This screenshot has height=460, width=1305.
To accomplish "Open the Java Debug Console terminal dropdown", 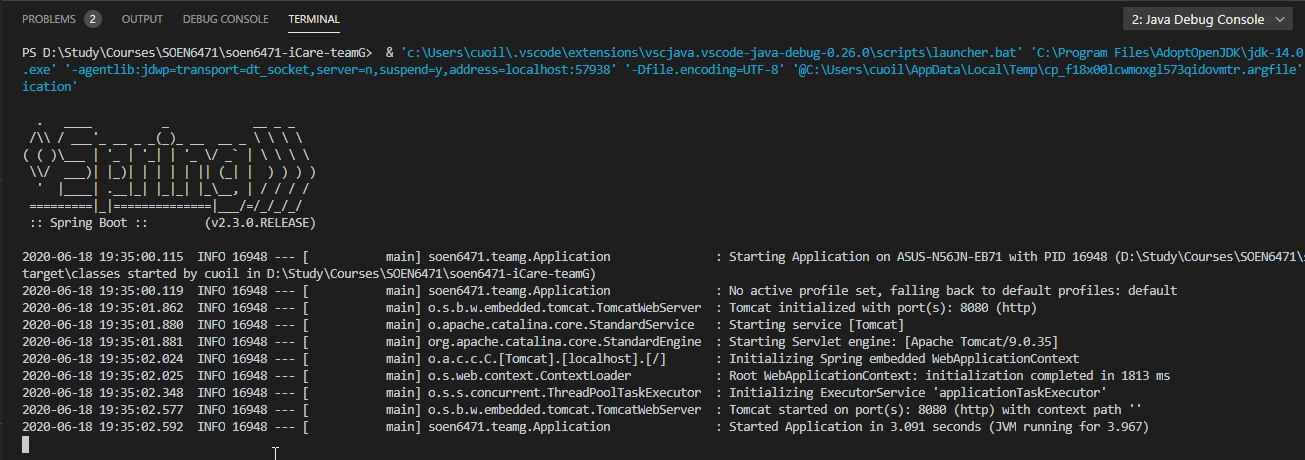I will 1209,19.
